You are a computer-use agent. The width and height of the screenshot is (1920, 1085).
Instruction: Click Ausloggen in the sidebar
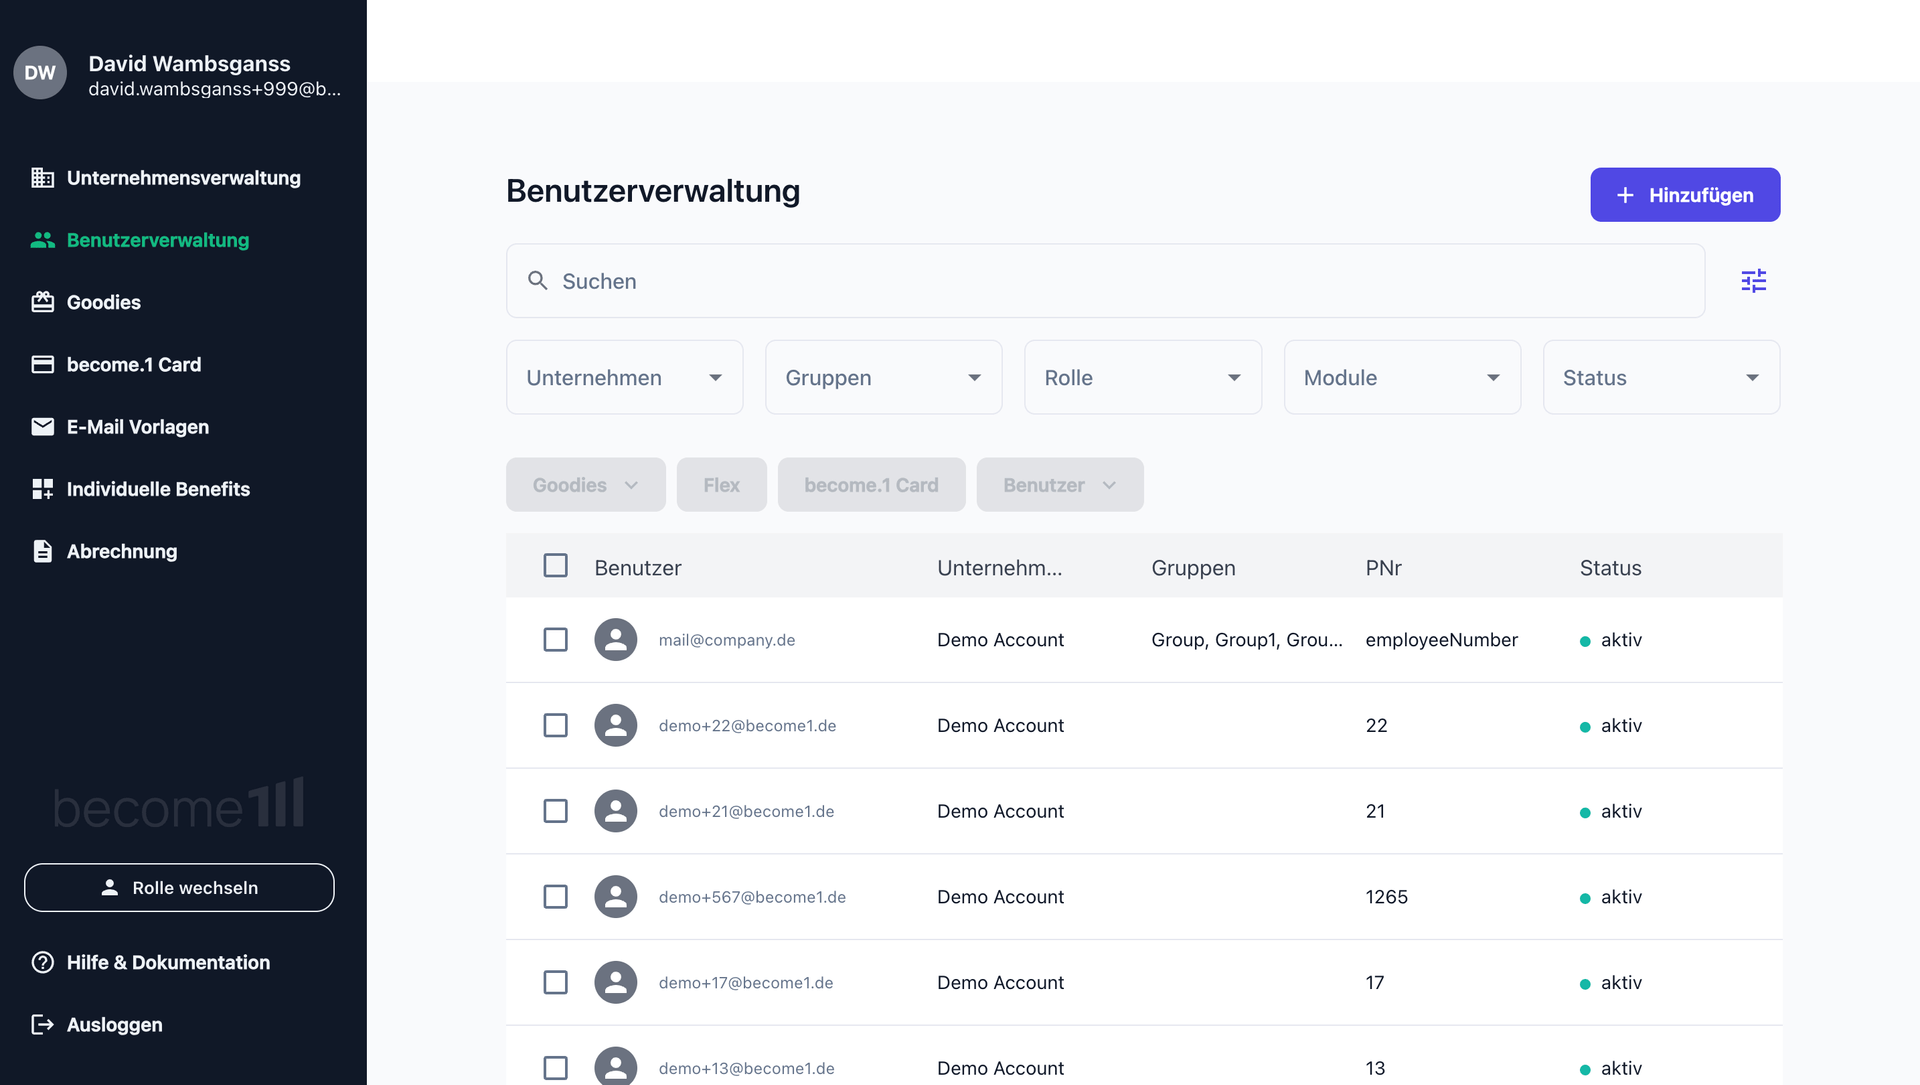(x=114, y=1025)
